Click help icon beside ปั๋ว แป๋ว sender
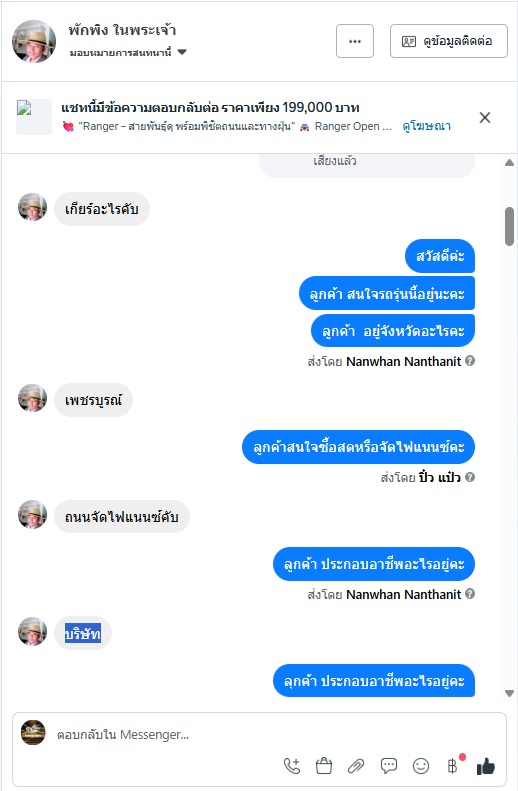 click(x=470, y=477)
